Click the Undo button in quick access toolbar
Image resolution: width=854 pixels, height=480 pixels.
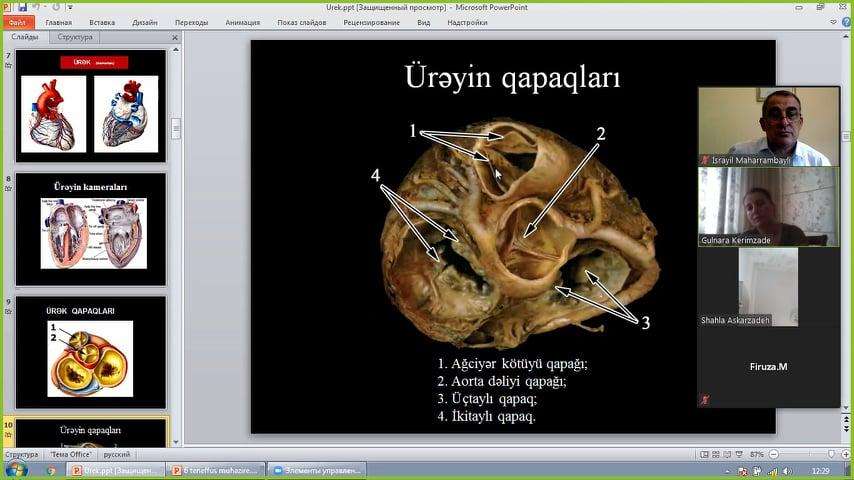pyautogui.click(x=36, y=7)
